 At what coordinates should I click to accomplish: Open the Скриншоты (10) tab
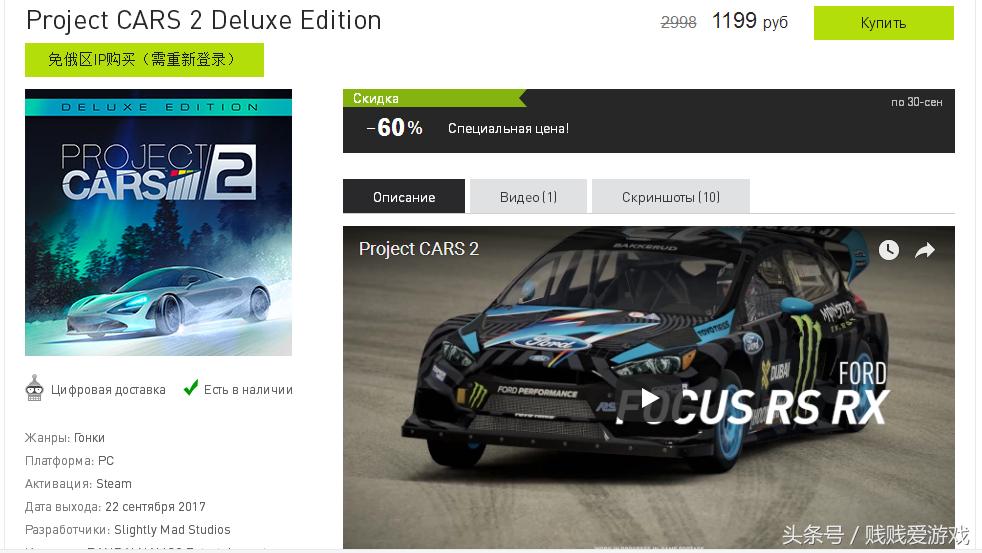(670, 197)
